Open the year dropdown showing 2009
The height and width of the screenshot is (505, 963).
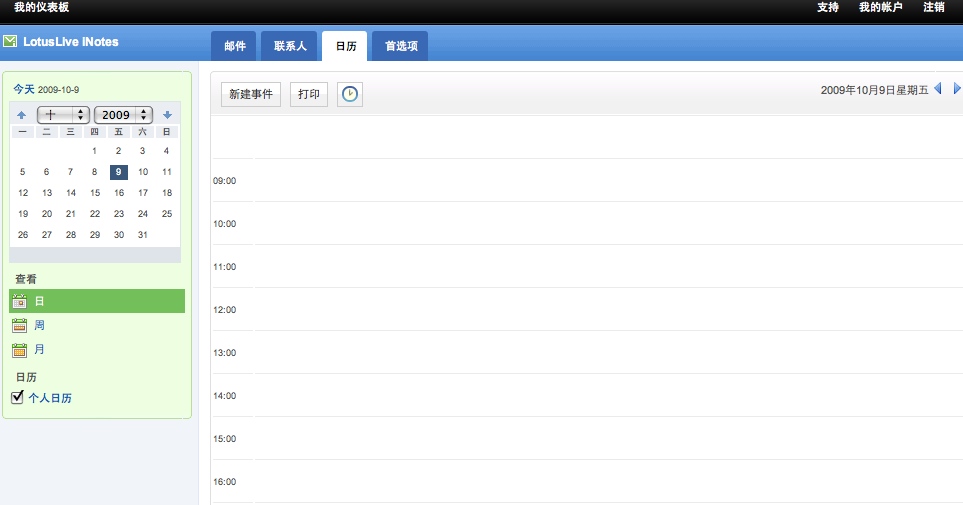pyautogui.click(x=123, y=115)
